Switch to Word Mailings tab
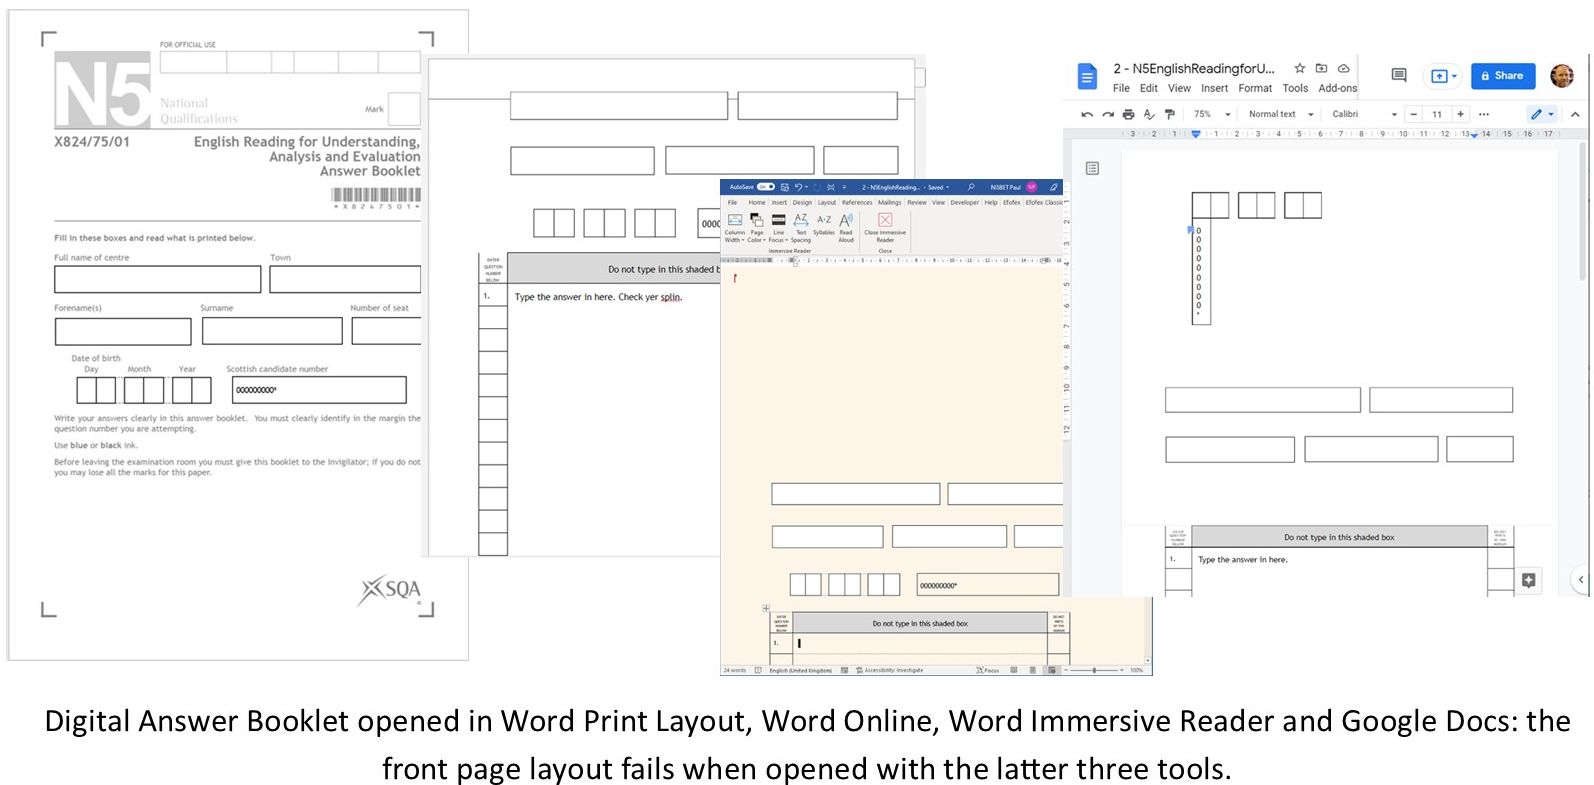Screen dimensions: 1594x785 (x=889, y=202)
